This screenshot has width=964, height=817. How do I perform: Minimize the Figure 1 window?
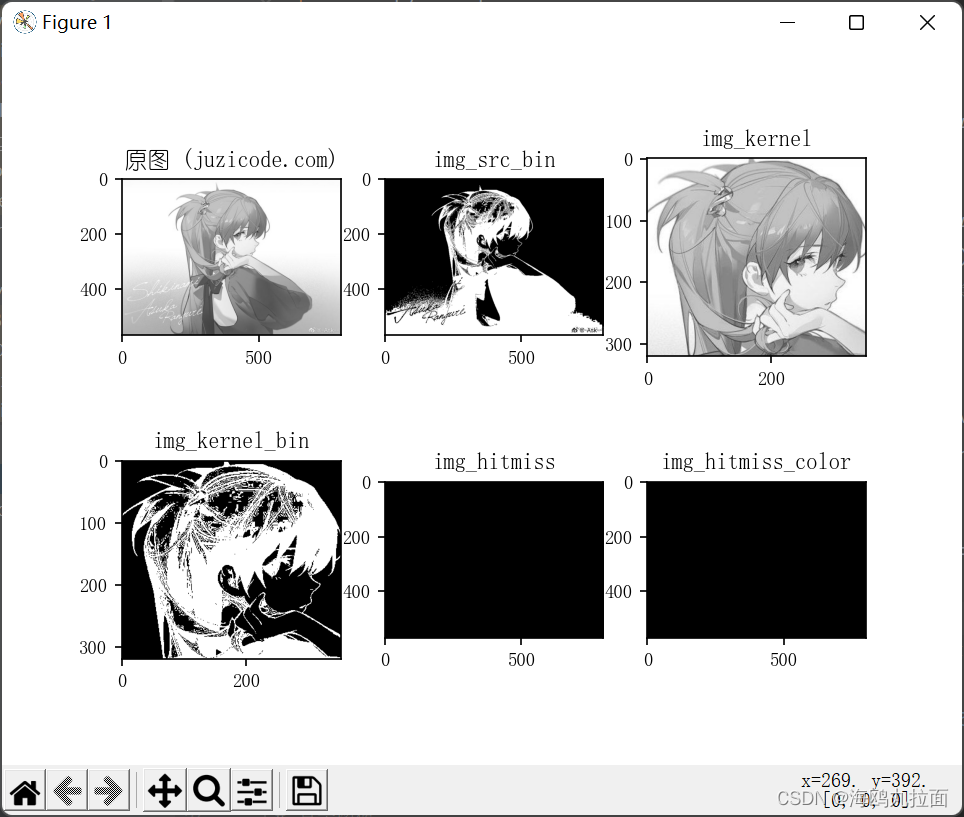click(787, 23)
